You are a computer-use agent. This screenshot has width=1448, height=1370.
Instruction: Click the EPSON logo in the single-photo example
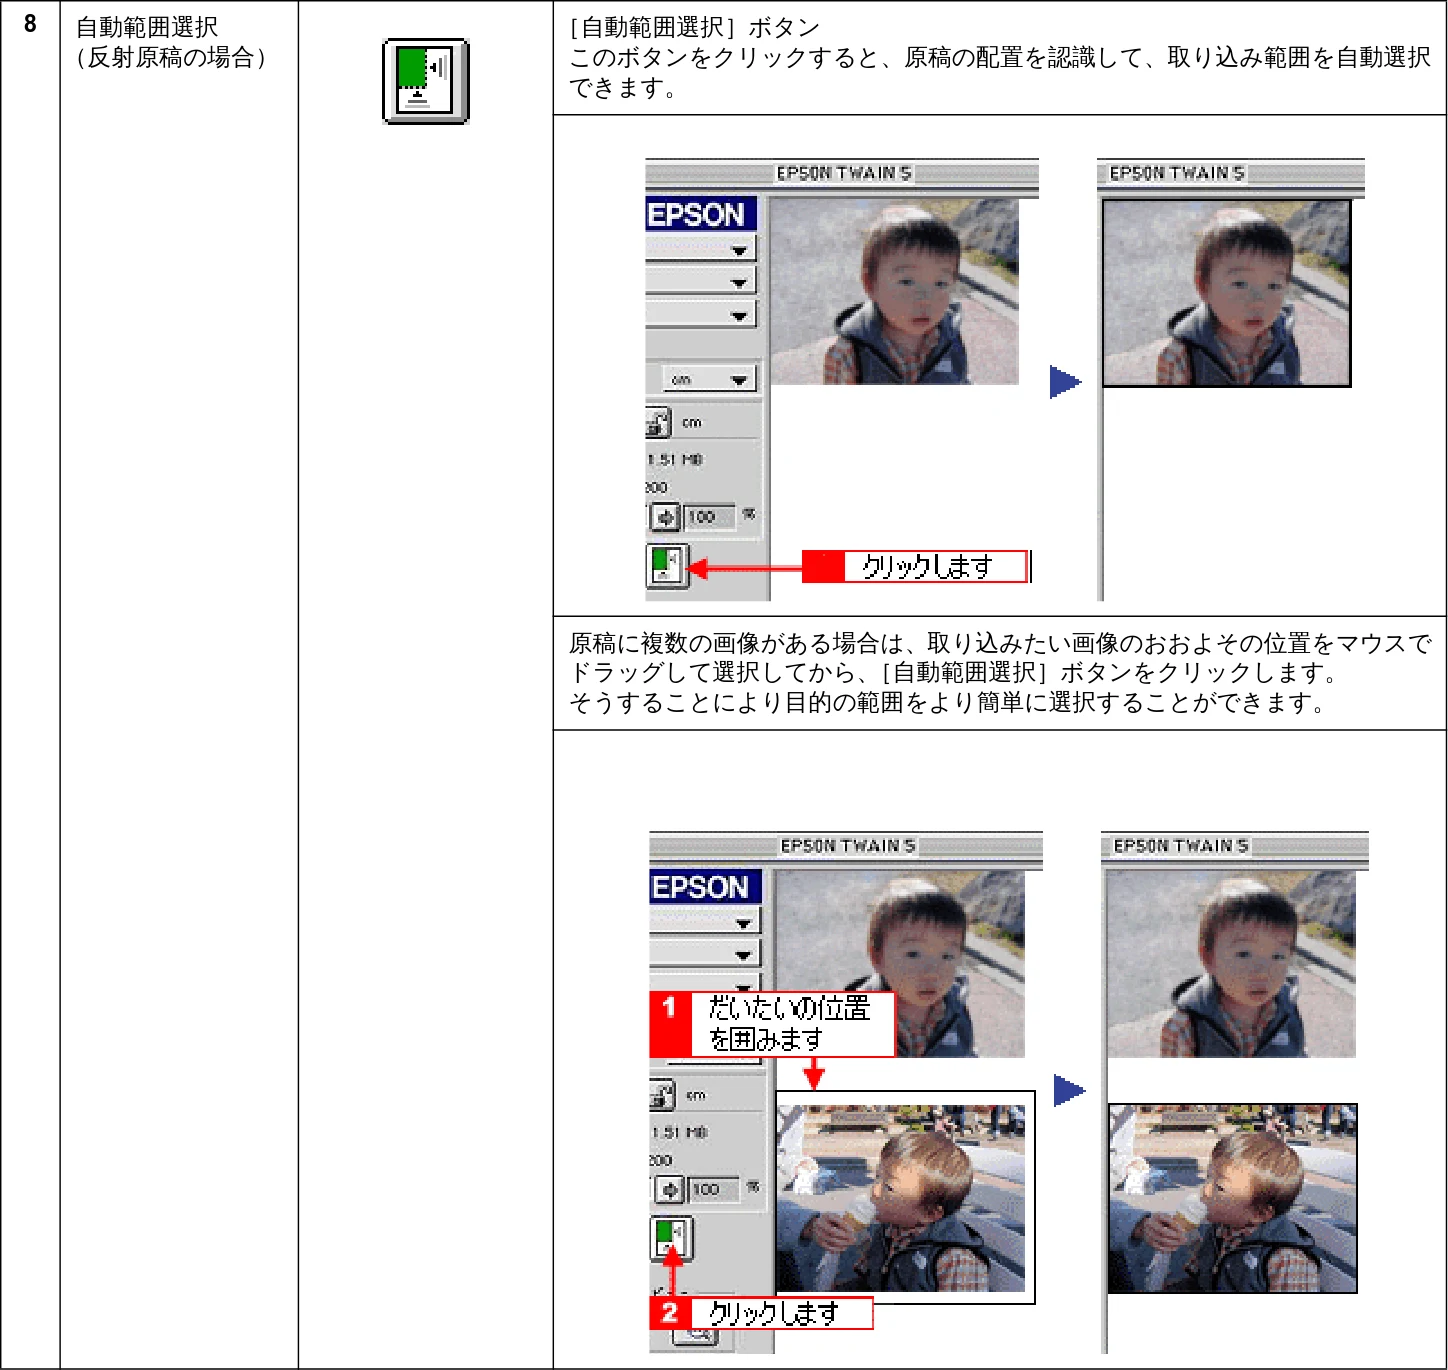coord(700,214)
